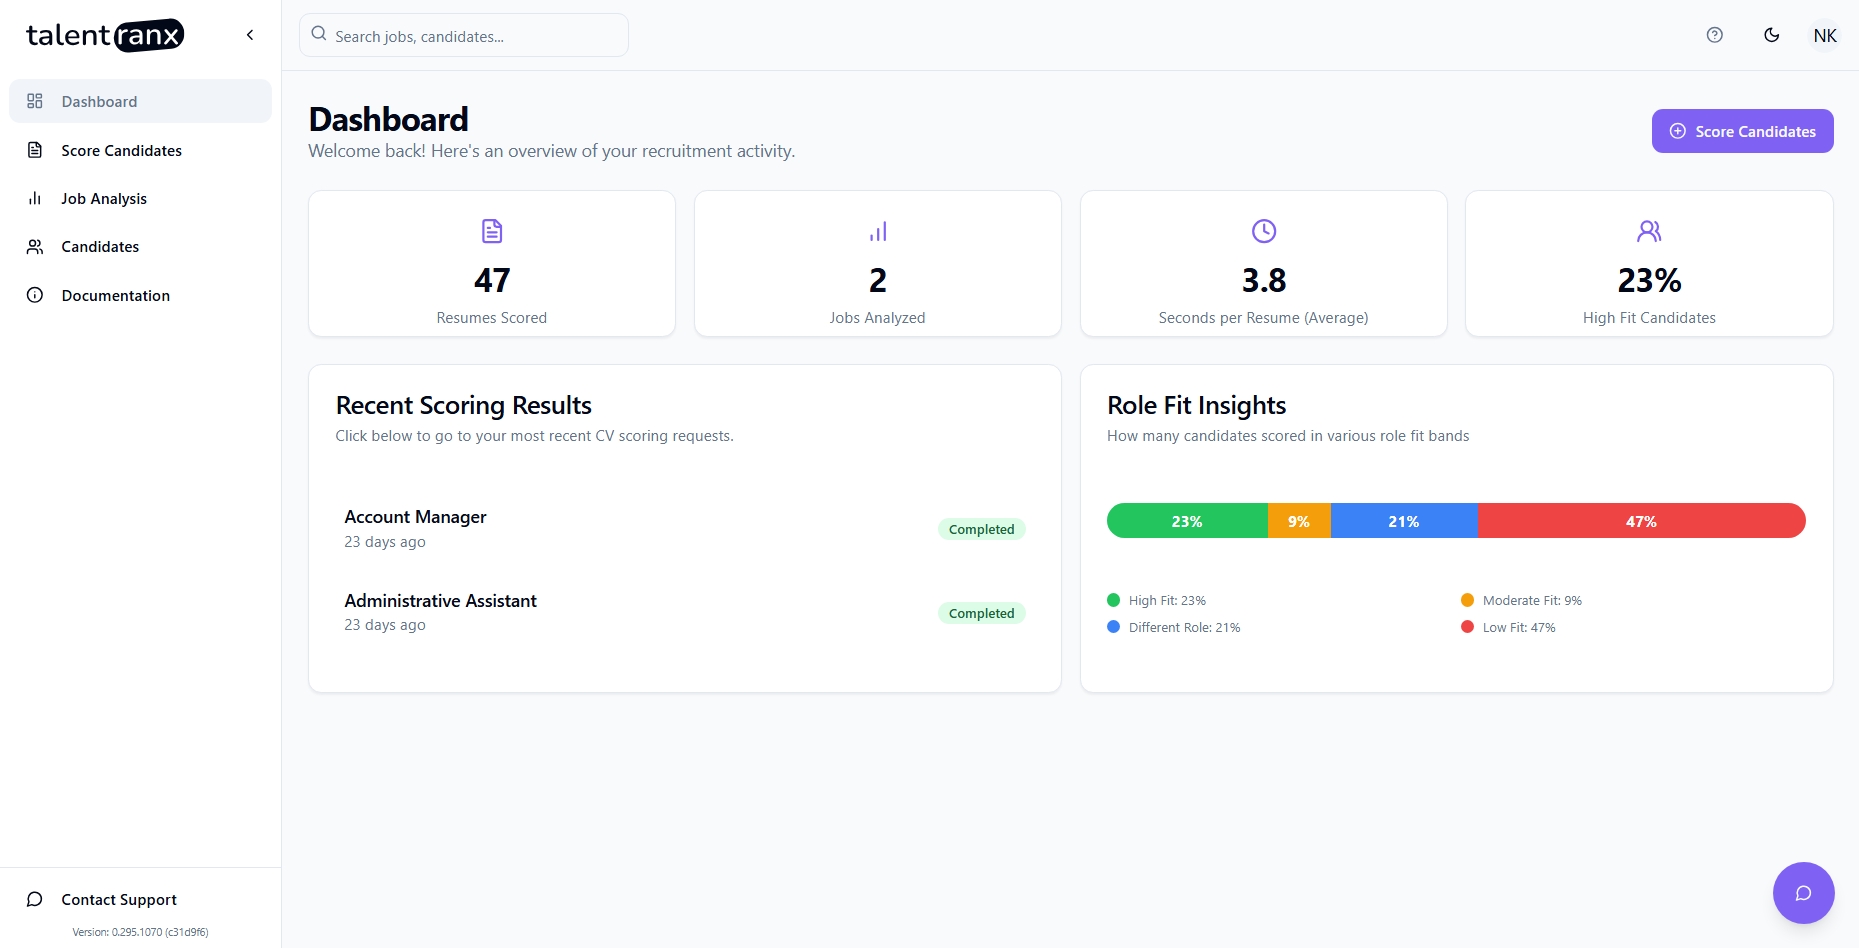Click the search magnifier icon
This screenshot has width=1859, height=948.
click(318, 33)
